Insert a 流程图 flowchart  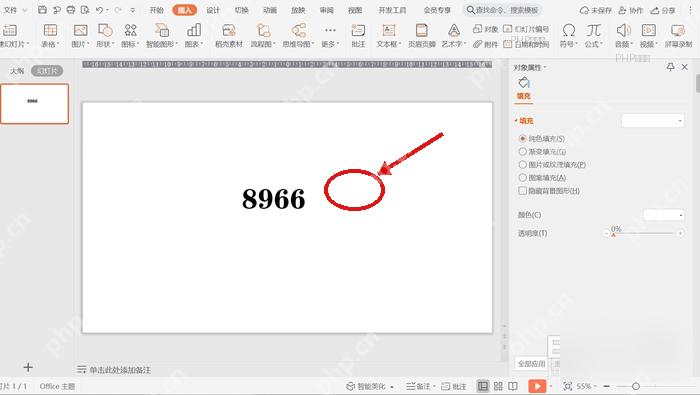click(x=262, y=36)
